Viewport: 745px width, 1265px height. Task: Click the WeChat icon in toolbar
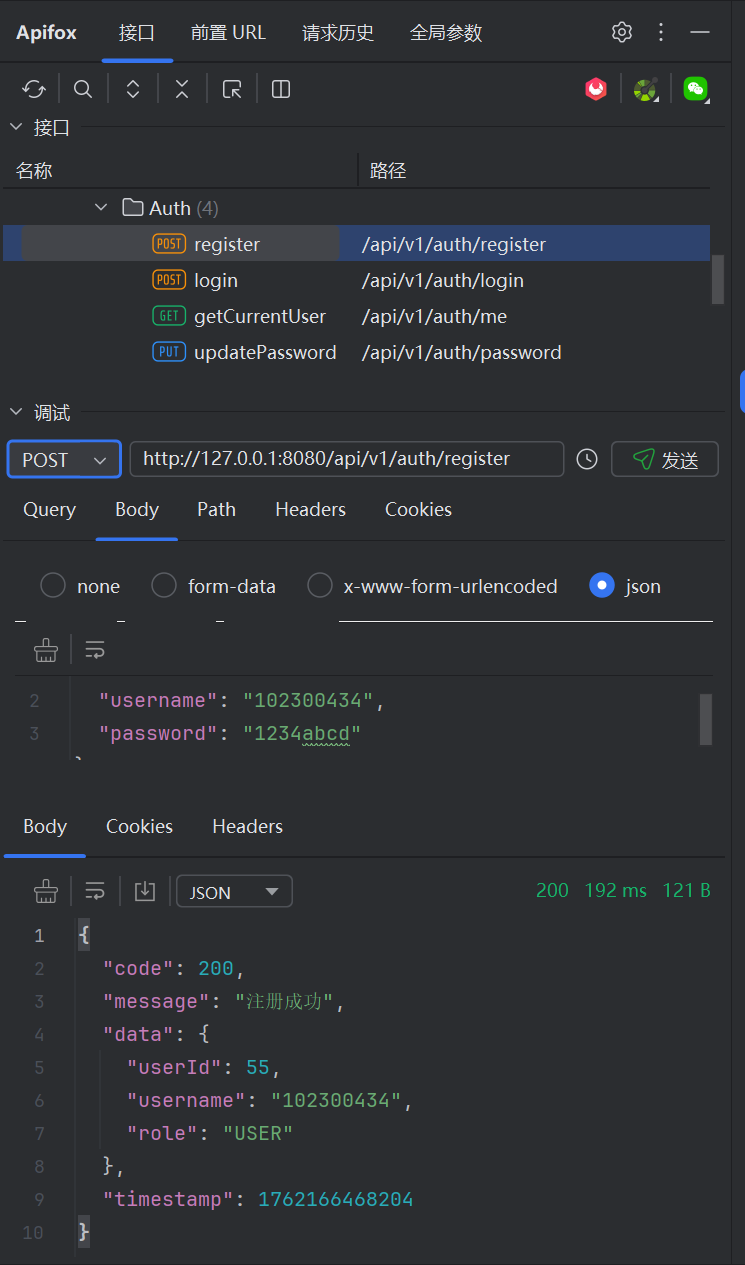point(696,89)
